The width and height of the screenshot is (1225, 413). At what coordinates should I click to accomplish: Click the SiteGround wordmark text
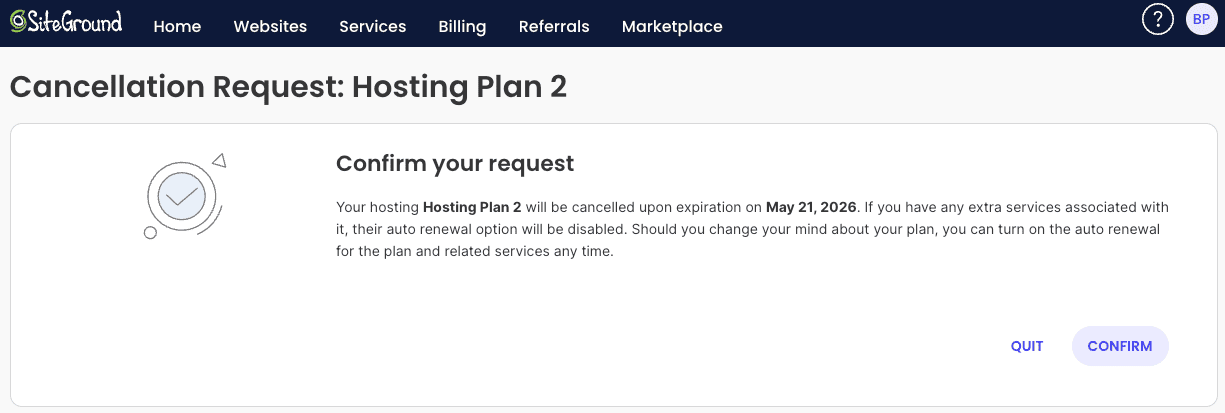(75, 22)
